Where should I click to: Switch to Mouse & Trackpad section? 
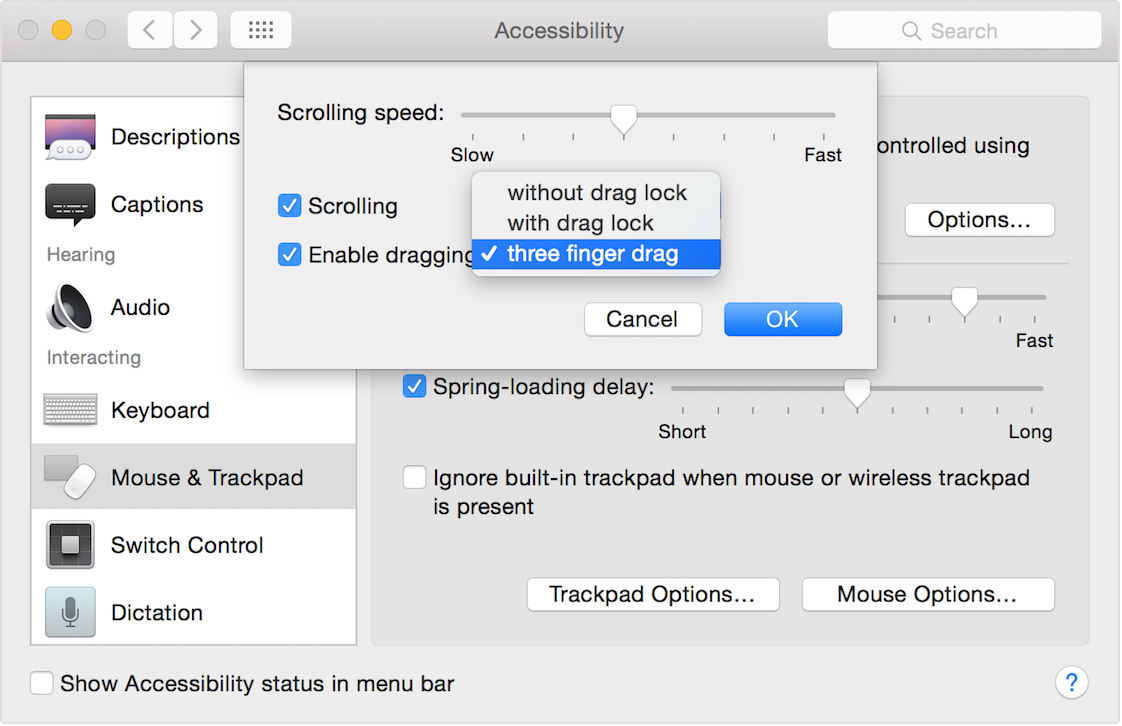152,477
